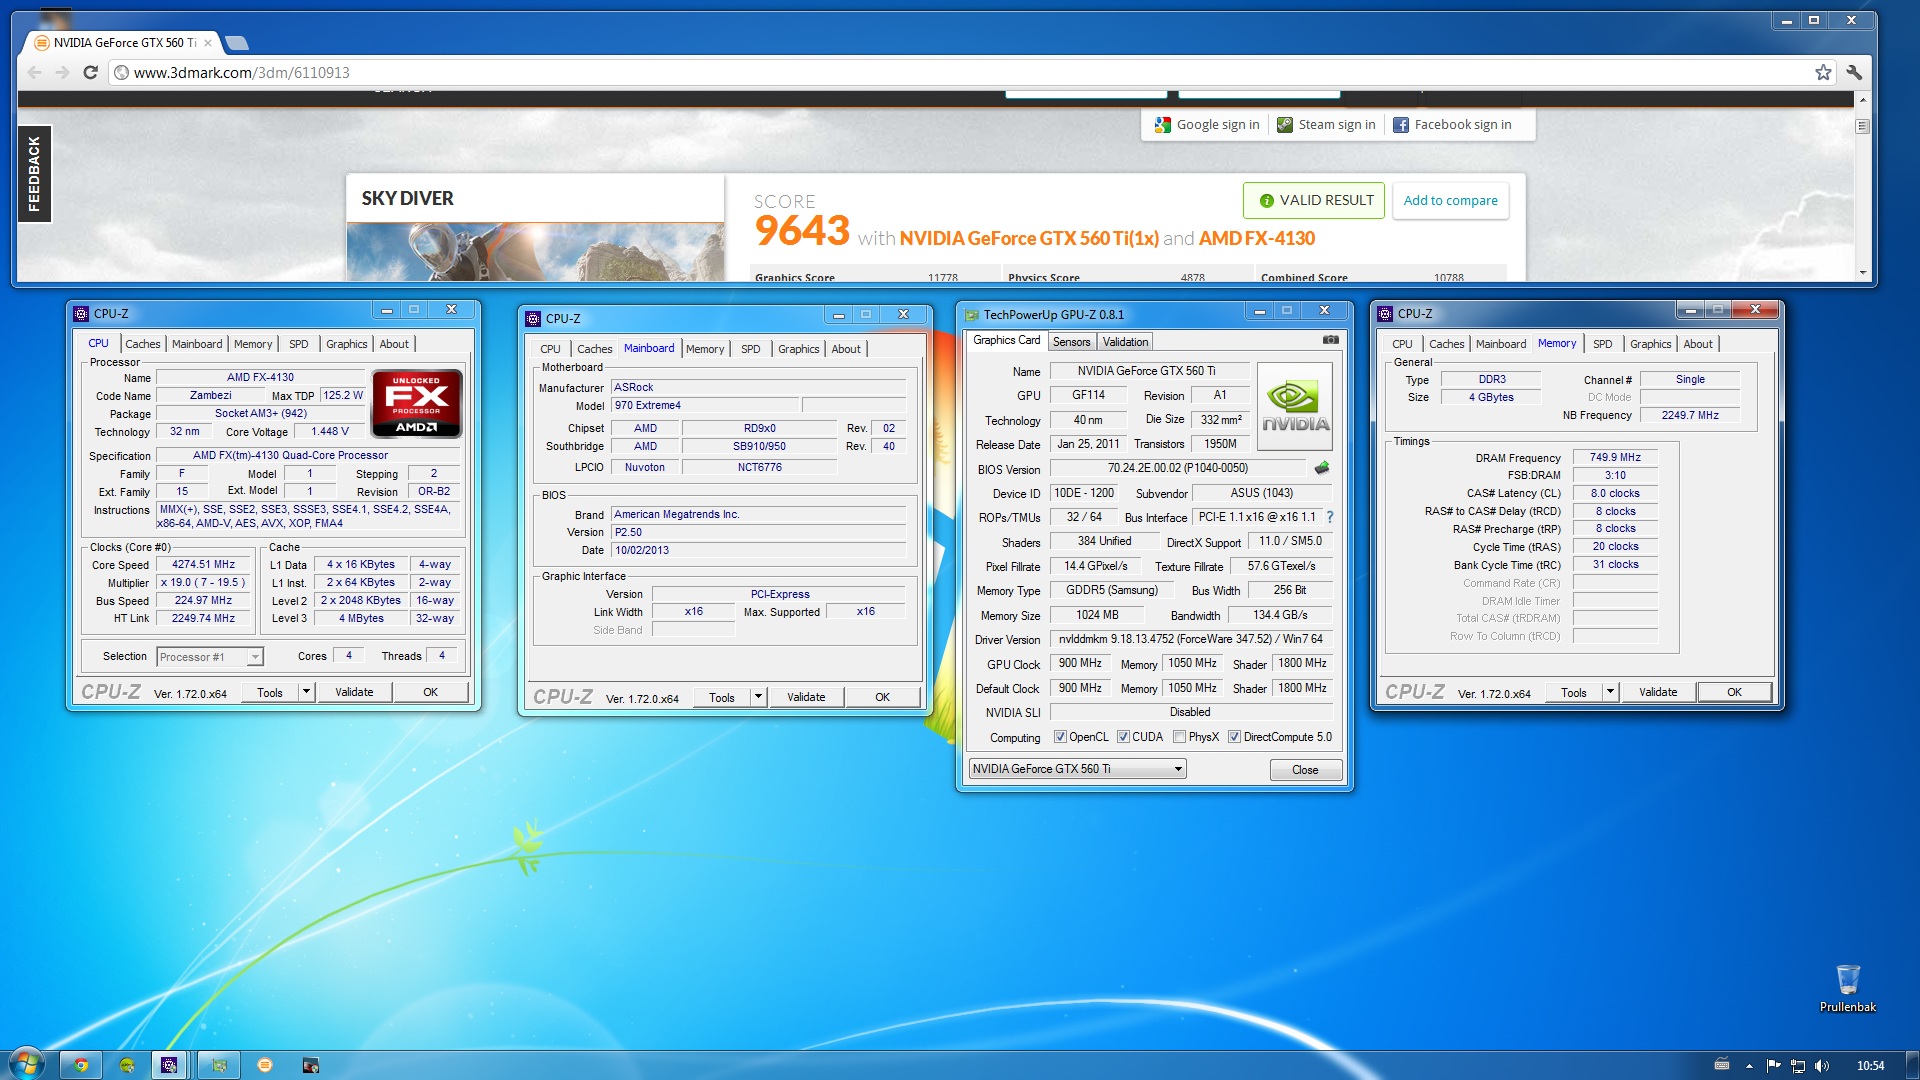Click the AMD FX processor logo in CPU-Z

[x=417, y=404]
